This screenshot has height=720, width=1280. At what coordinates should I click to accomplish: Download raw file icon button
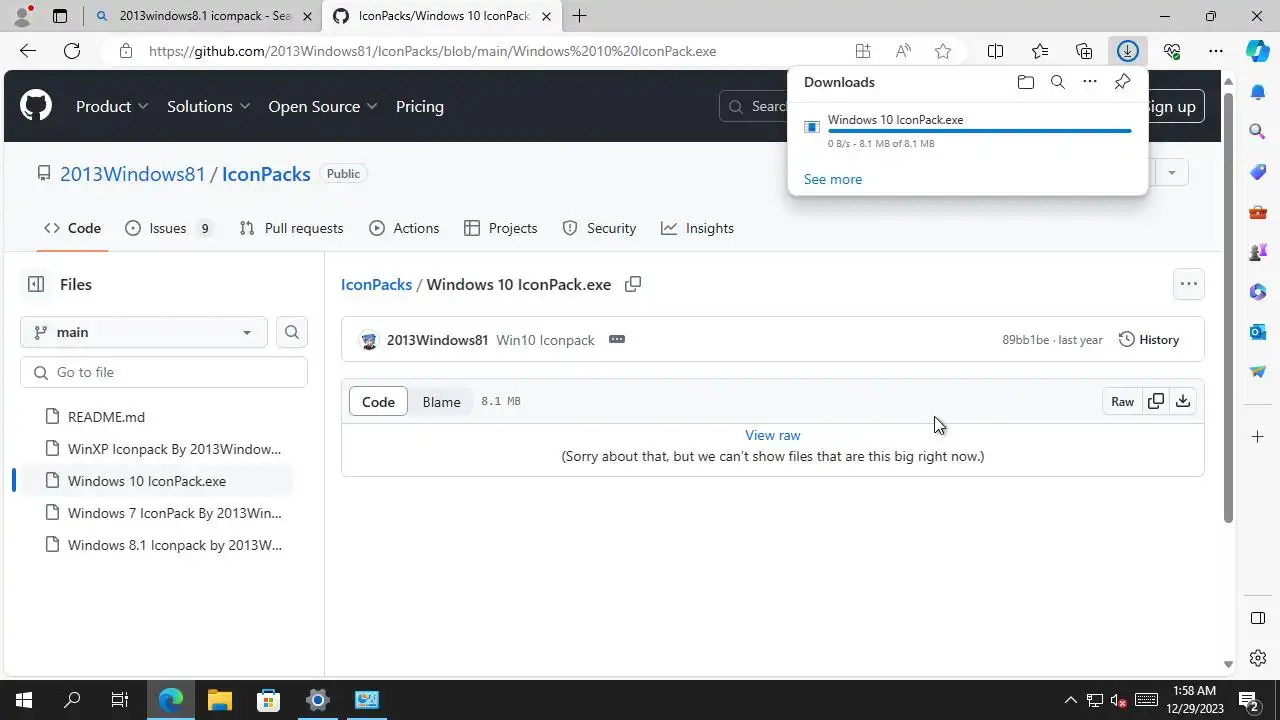(1183, 401)
